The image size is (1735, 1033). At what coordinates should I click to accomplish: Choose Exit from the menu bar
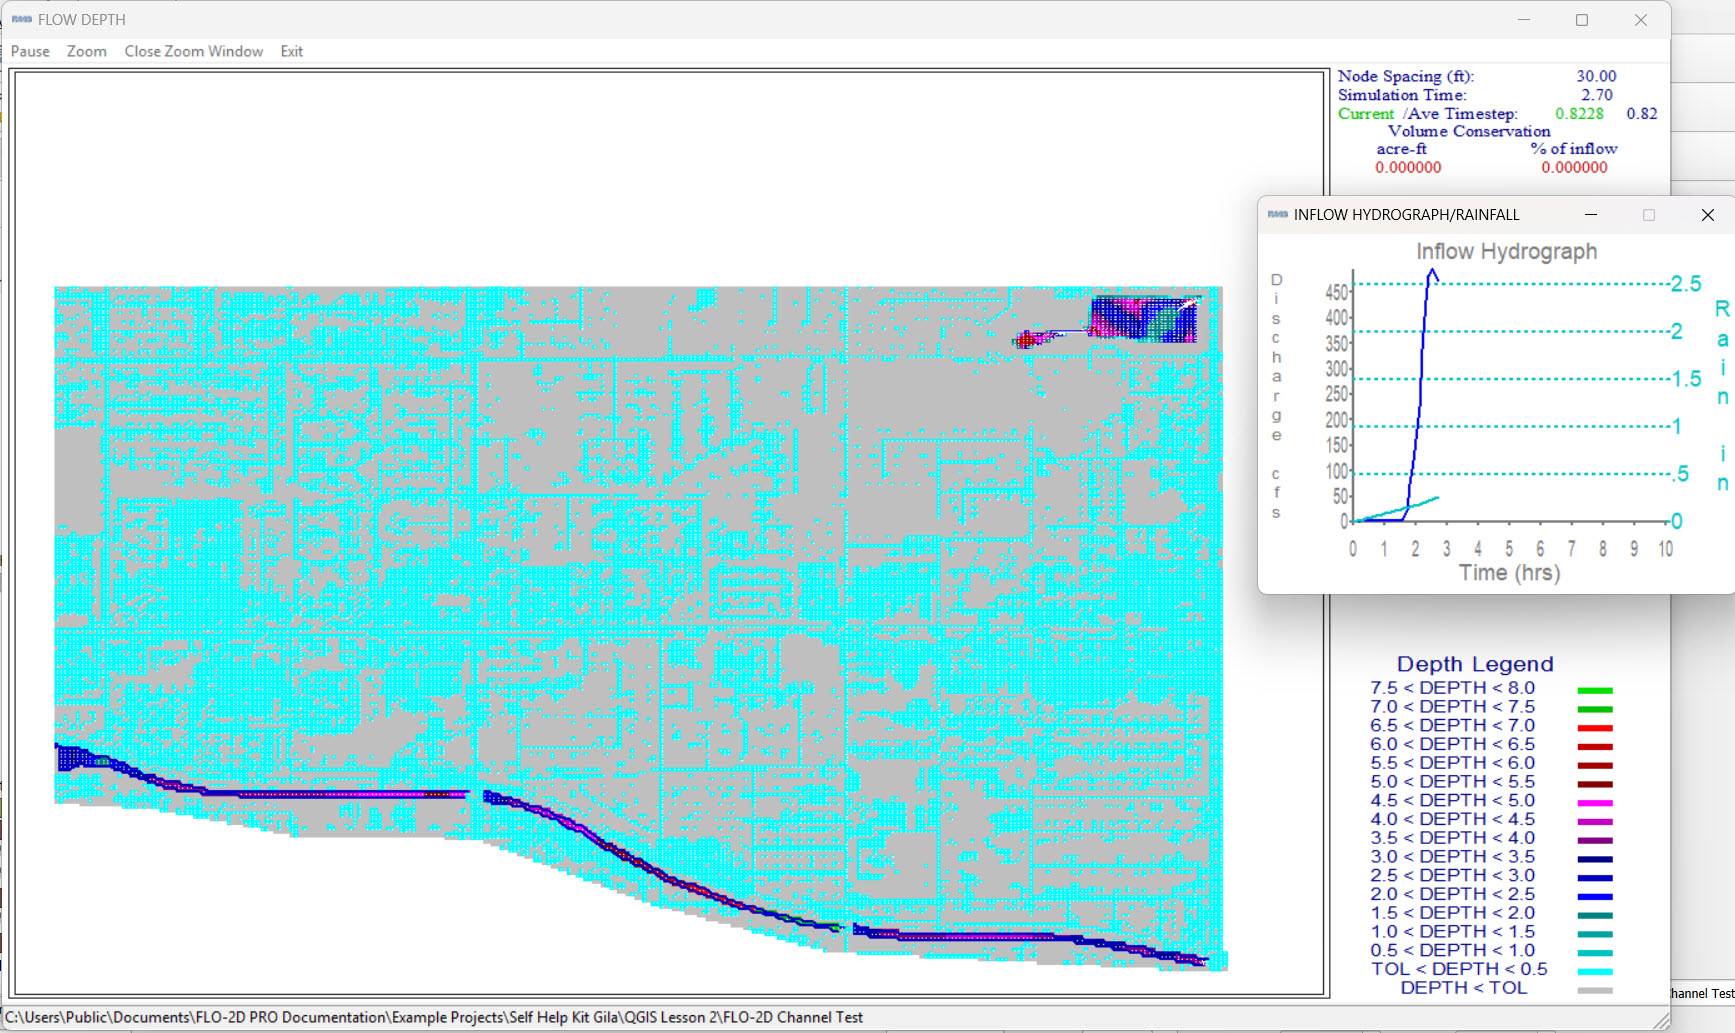click(291, 51)
